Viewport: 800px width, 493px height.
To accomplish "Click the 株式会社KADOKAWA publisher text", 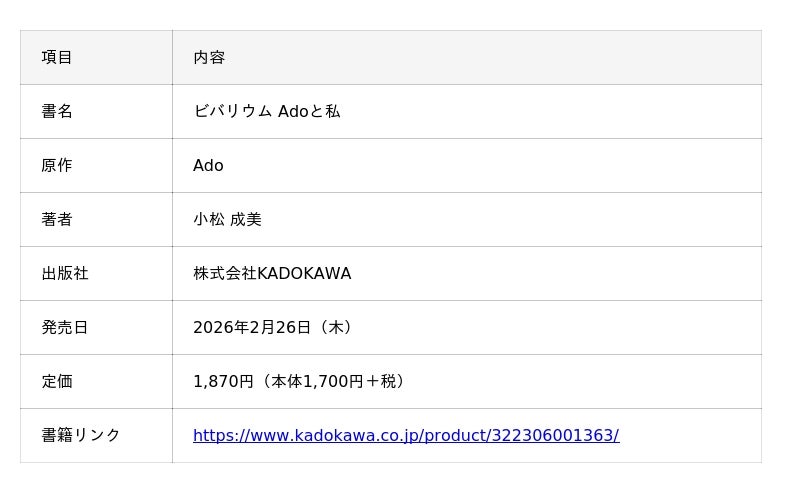I will (272, 274).
